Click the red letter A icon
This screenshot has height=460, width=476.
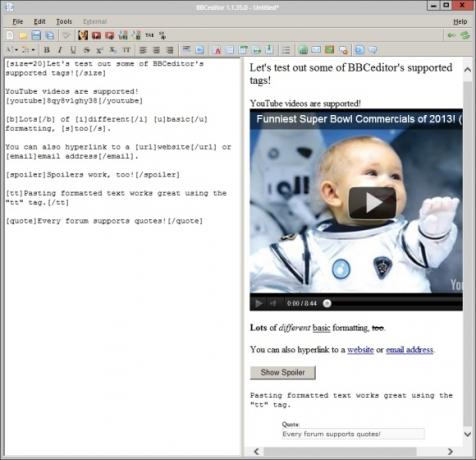pyautogui.click(x=217, y=50)
